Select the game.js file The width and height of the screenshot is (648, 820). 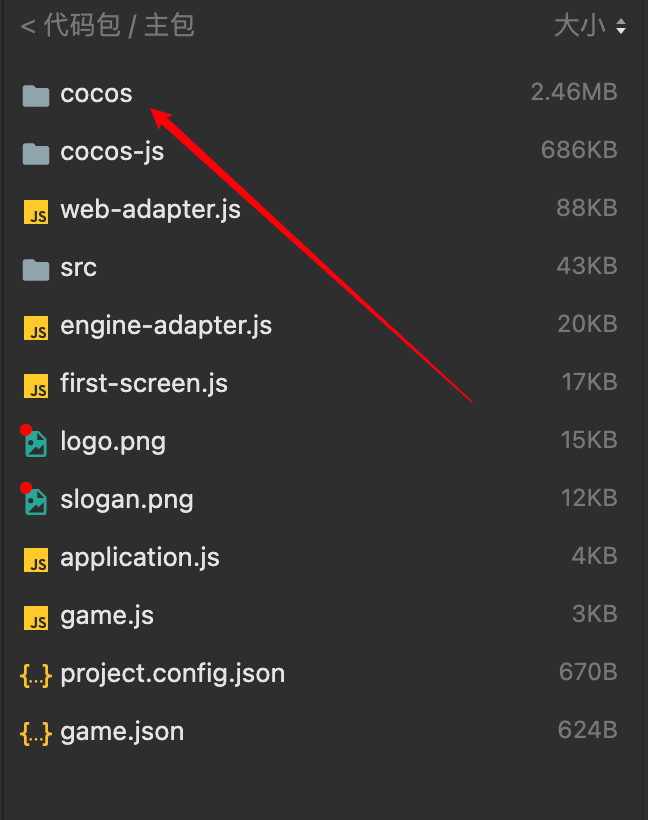pos(107,616)
